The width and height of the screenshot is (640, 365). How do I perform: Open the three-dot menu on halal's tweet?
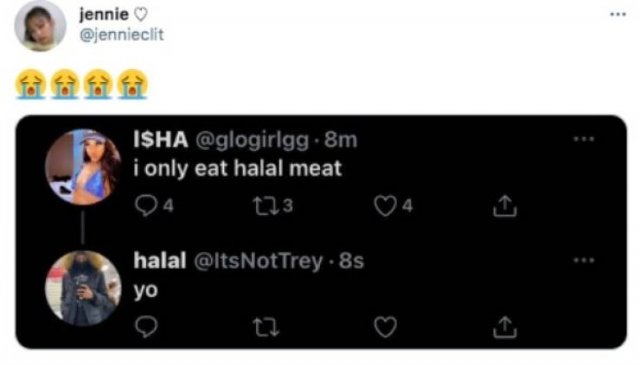(584, 260)
